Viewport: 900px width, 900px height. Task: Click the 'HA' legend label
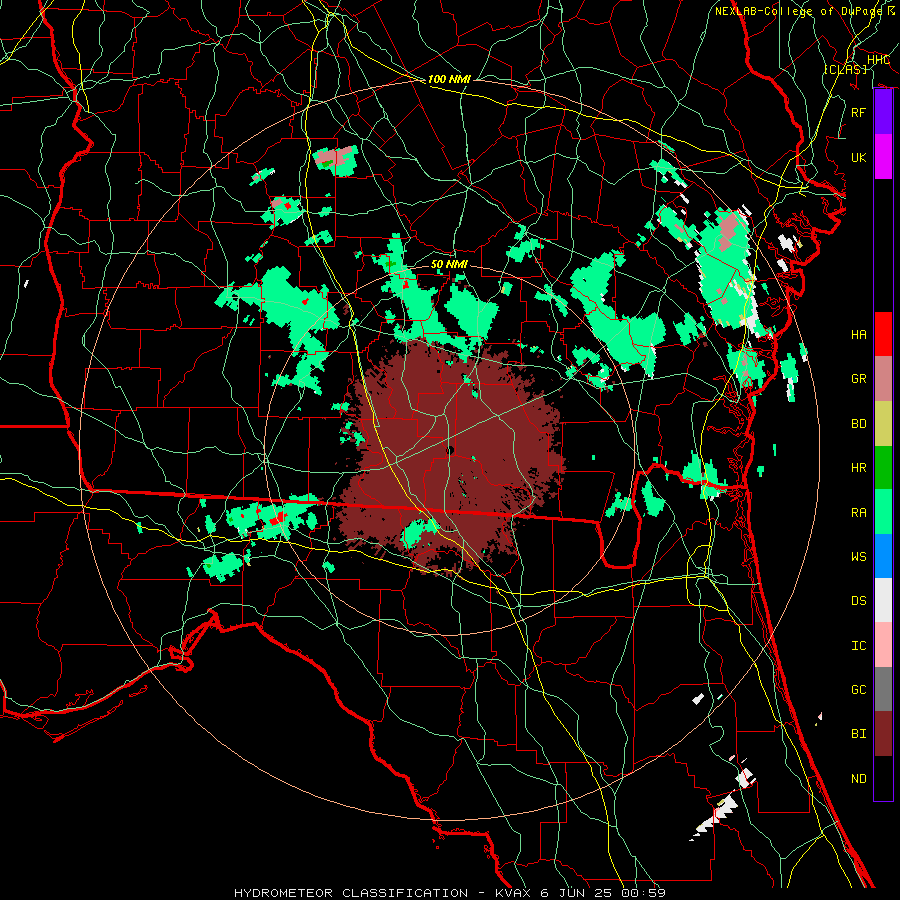point(859,335)
